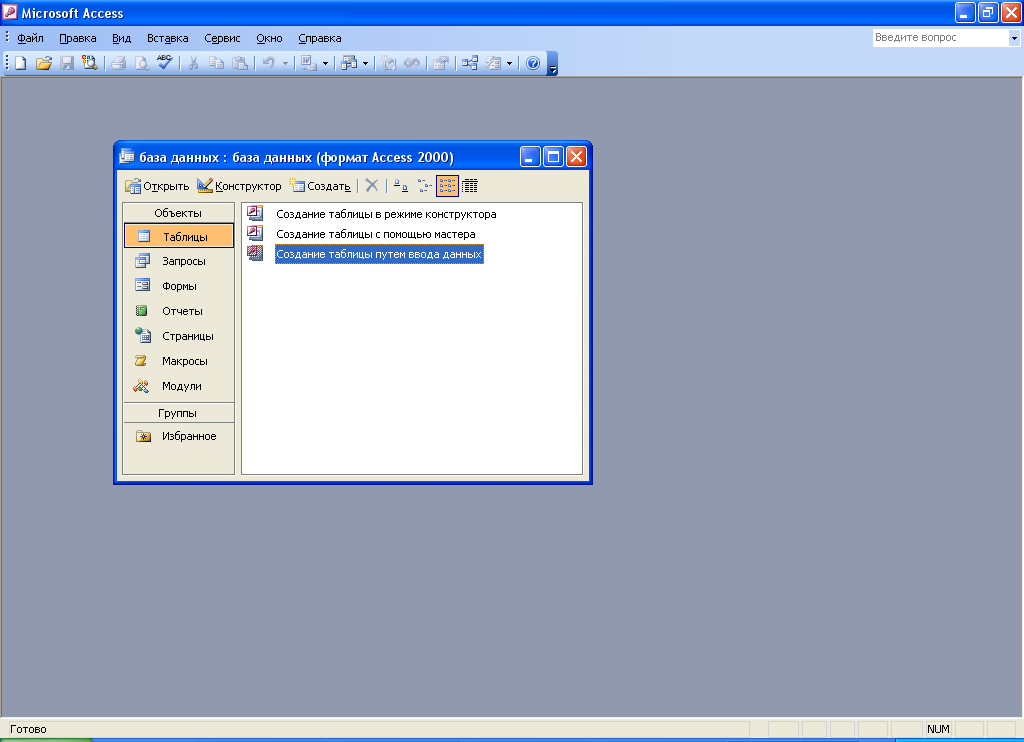Open the Окно menu

(269, 38)
